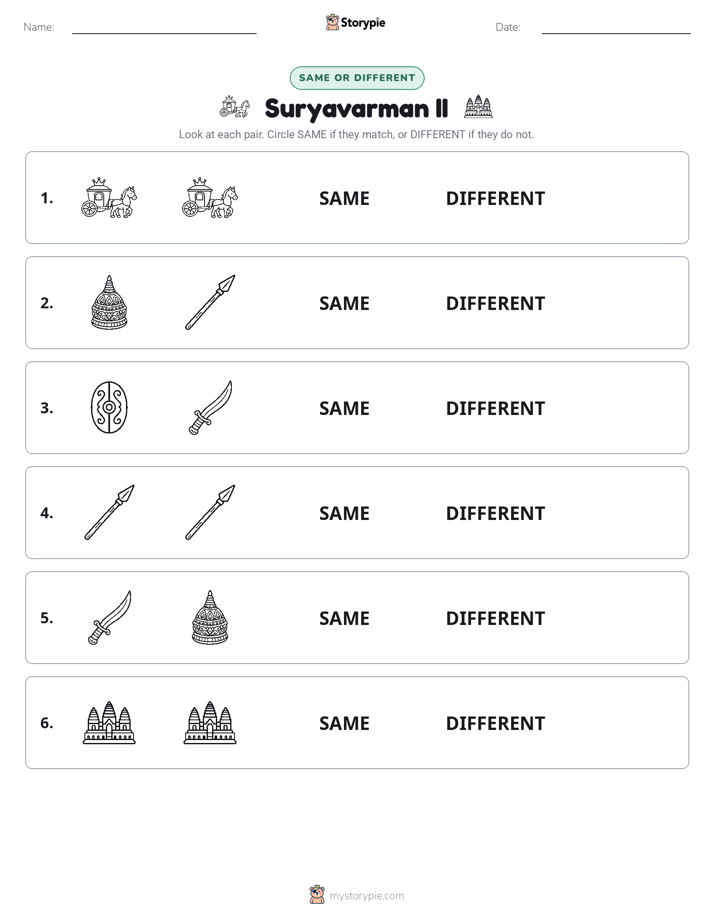The height and width of the screenshot is (924, 714).
Task: Choose DIFFERENT for pair 3
Action: coord(495,408)
